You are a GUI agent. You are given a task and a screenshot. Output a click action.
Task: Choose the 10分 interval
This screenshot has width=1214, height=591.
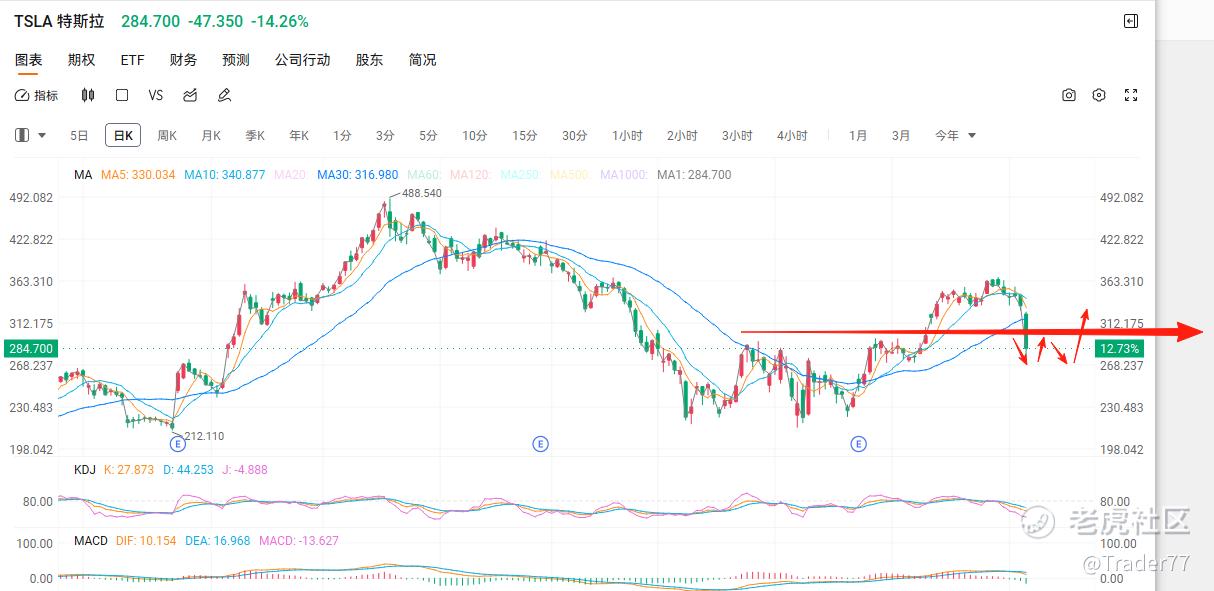(475, 135)
